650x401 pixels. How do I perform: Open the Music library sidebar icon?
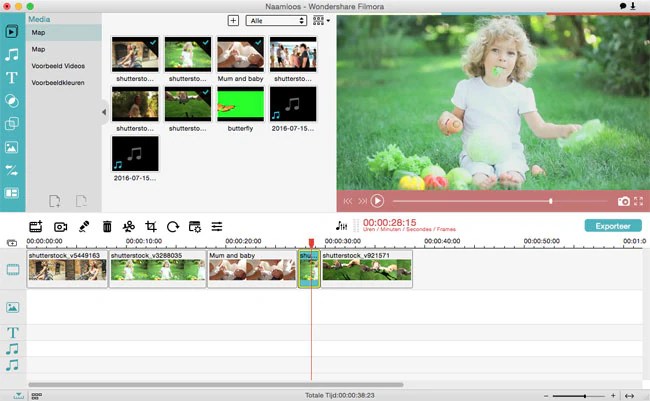tap(12, 54)
